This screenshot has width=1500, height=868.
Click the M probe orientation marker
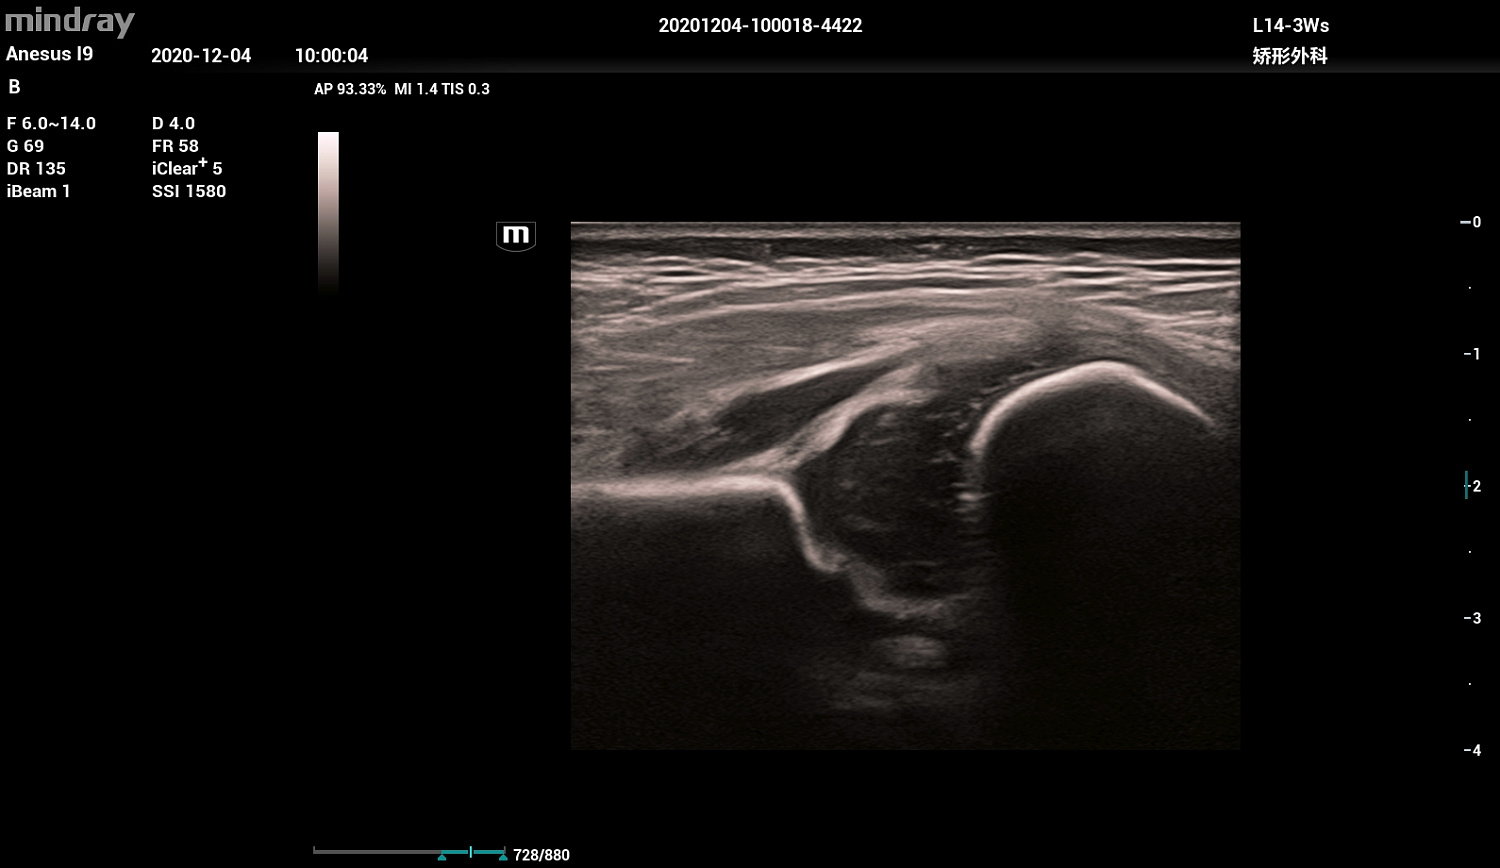pos(516,236)
